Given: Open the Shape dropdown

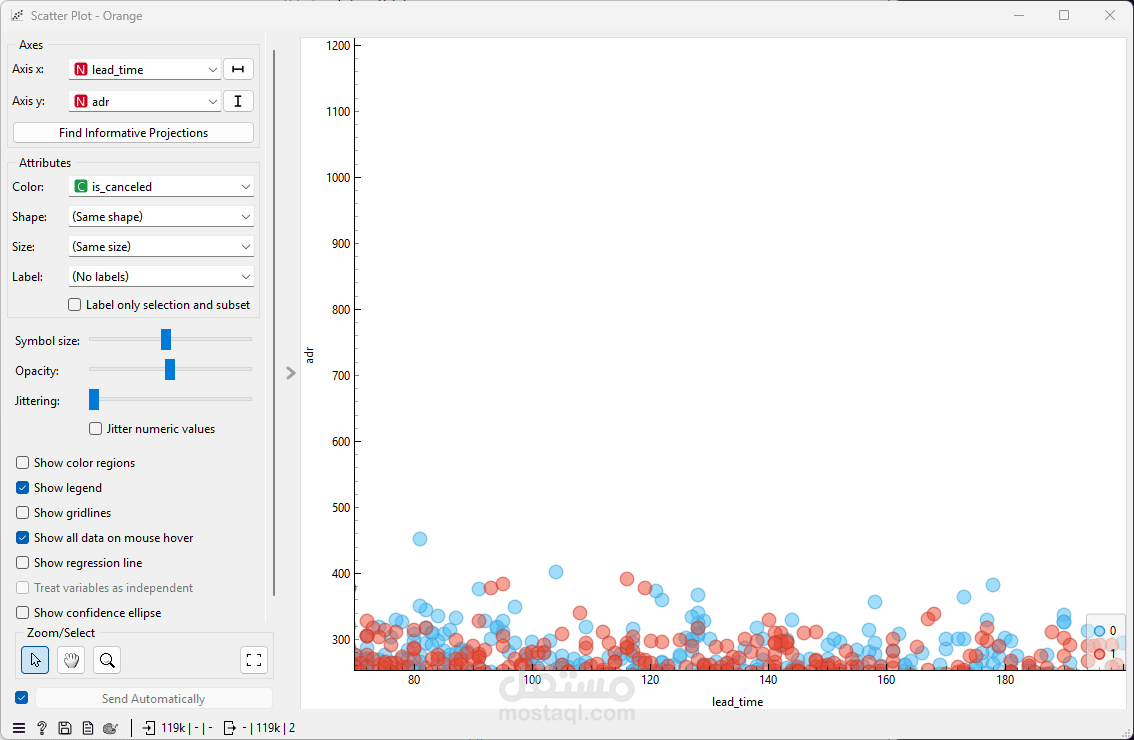Looking at the screenshot, I should pos(161,216).
